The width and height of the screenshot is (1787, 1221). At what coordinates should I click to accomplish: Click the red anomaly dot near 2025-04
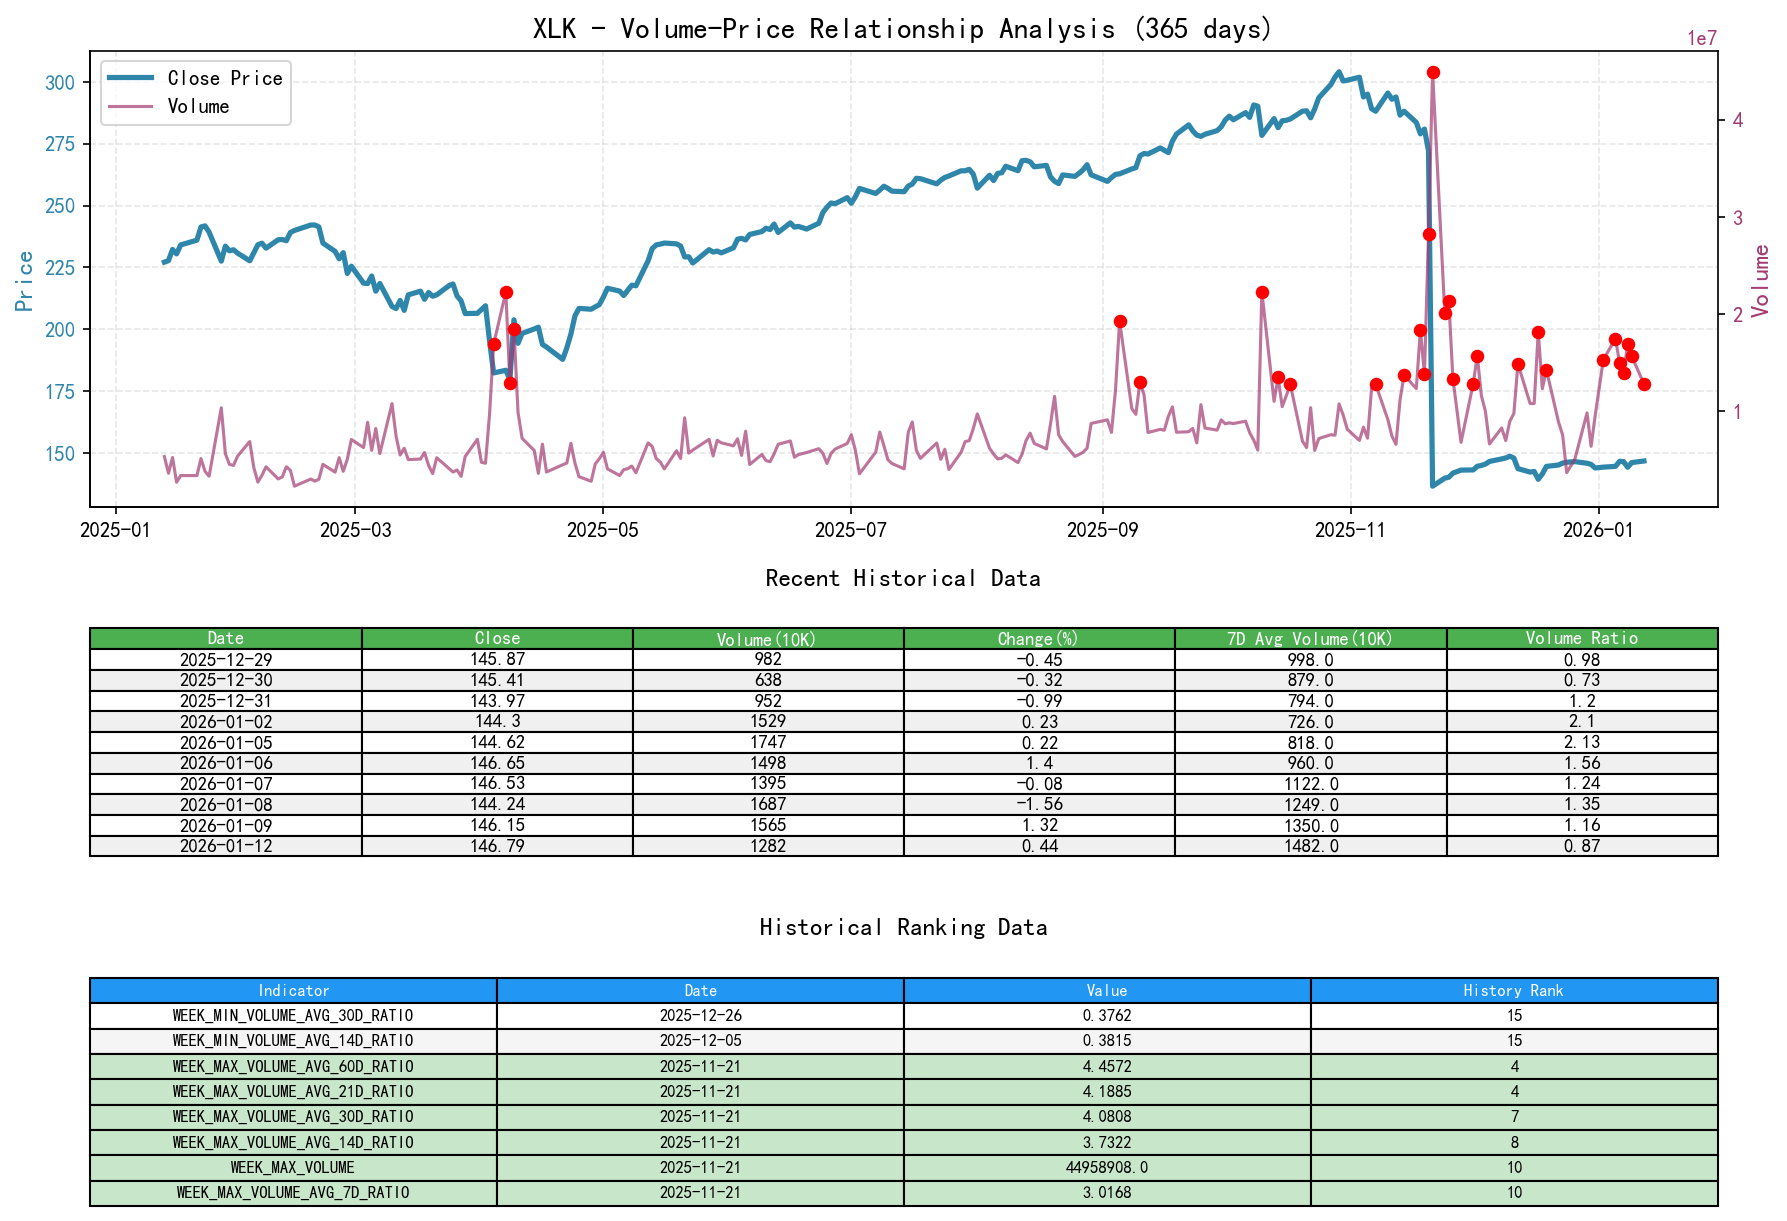click(507, 293)
